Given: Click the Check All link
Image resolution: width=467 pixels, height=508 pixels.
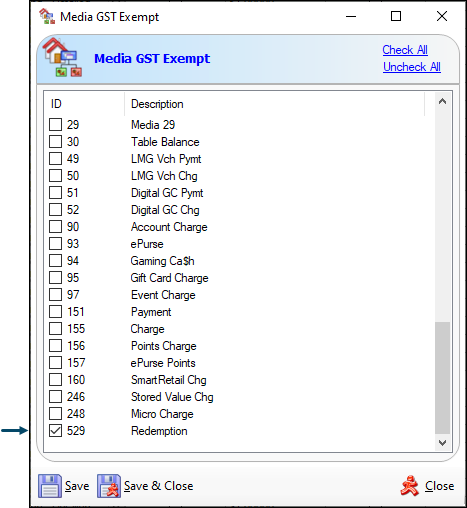Looking at the screenshot, I should 405,50.
